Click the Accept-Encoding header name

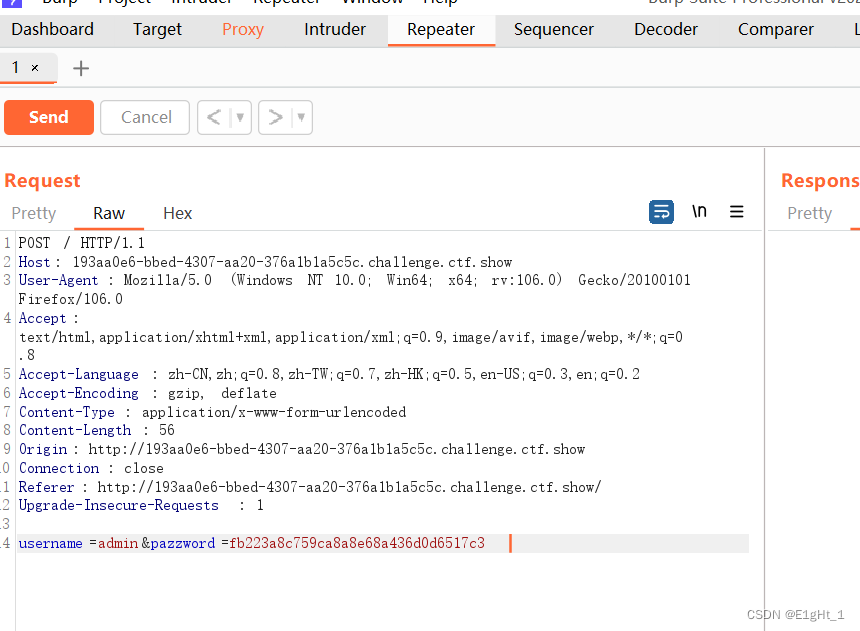[x=78, y=393]
